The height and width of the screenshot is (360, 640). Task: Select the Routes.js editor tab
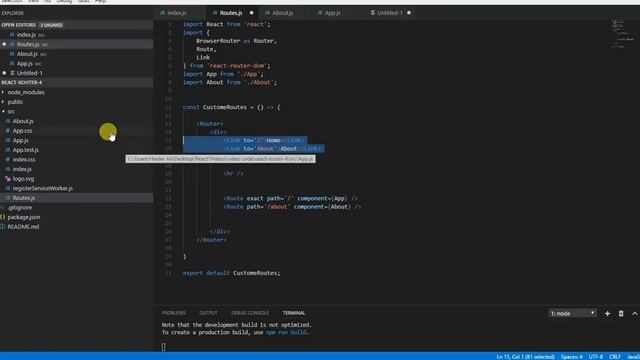pos(231,13)
